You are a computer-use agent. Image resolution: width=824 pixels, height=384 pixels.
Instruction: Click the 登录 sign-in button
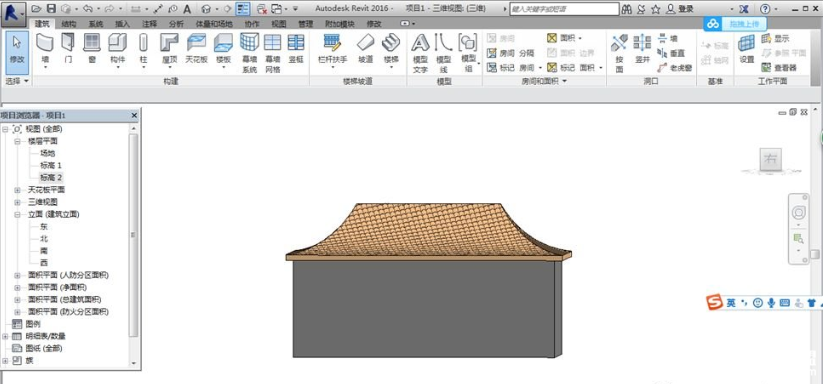point(679,9)
